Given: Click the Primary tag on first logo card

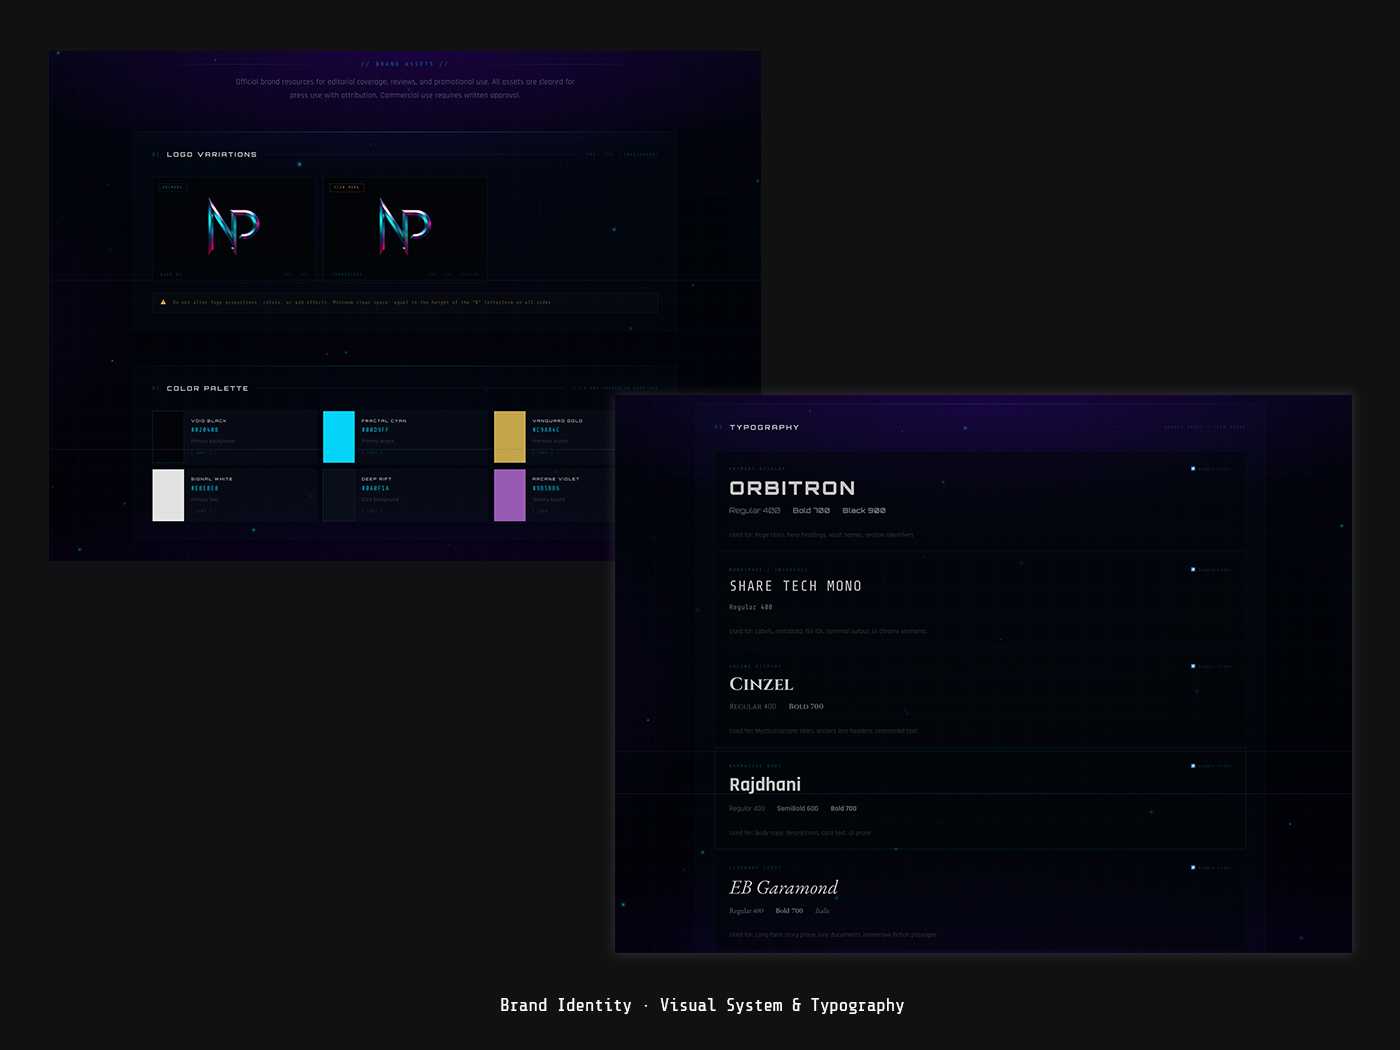Looking at the screenshot, I should coord(173,187).
